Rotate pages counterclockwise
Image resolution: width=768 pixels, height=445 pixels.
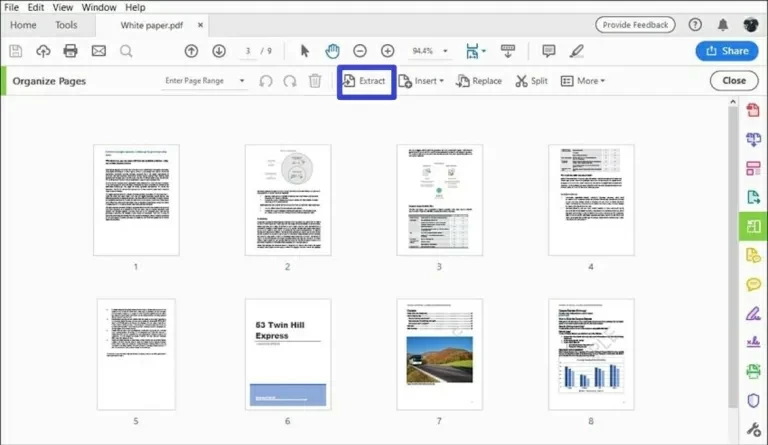pyautogui.click(x=266, y=81)
